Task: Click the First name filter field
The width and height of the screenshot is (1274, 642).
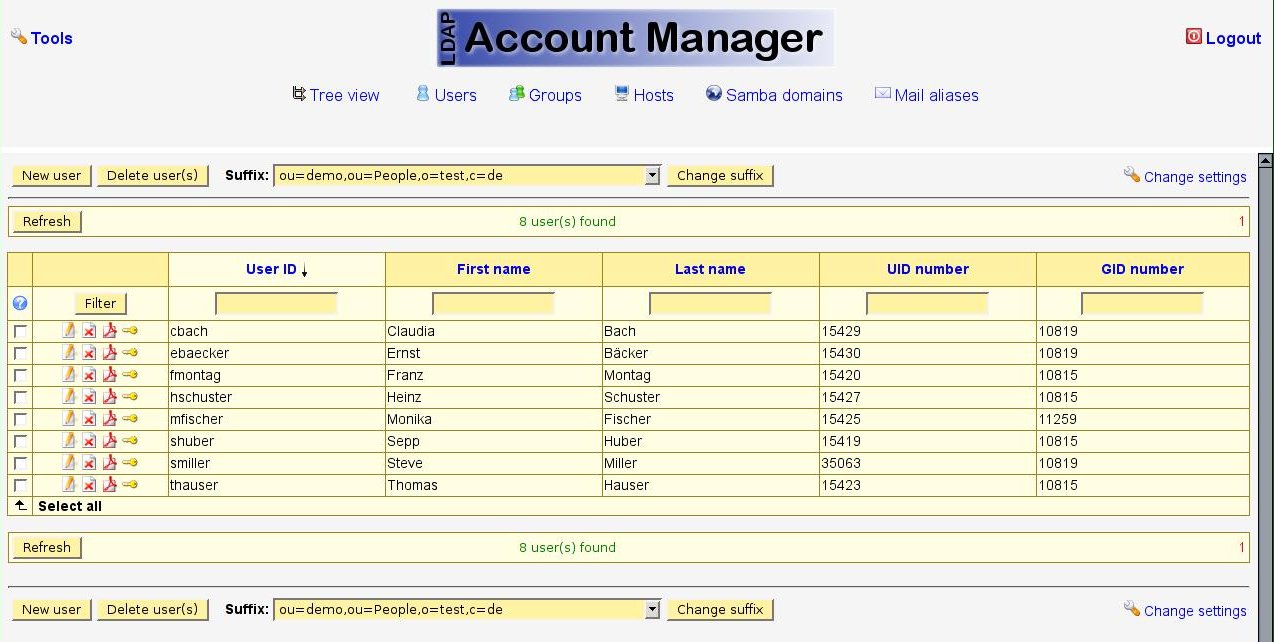Action: point(493,304)
